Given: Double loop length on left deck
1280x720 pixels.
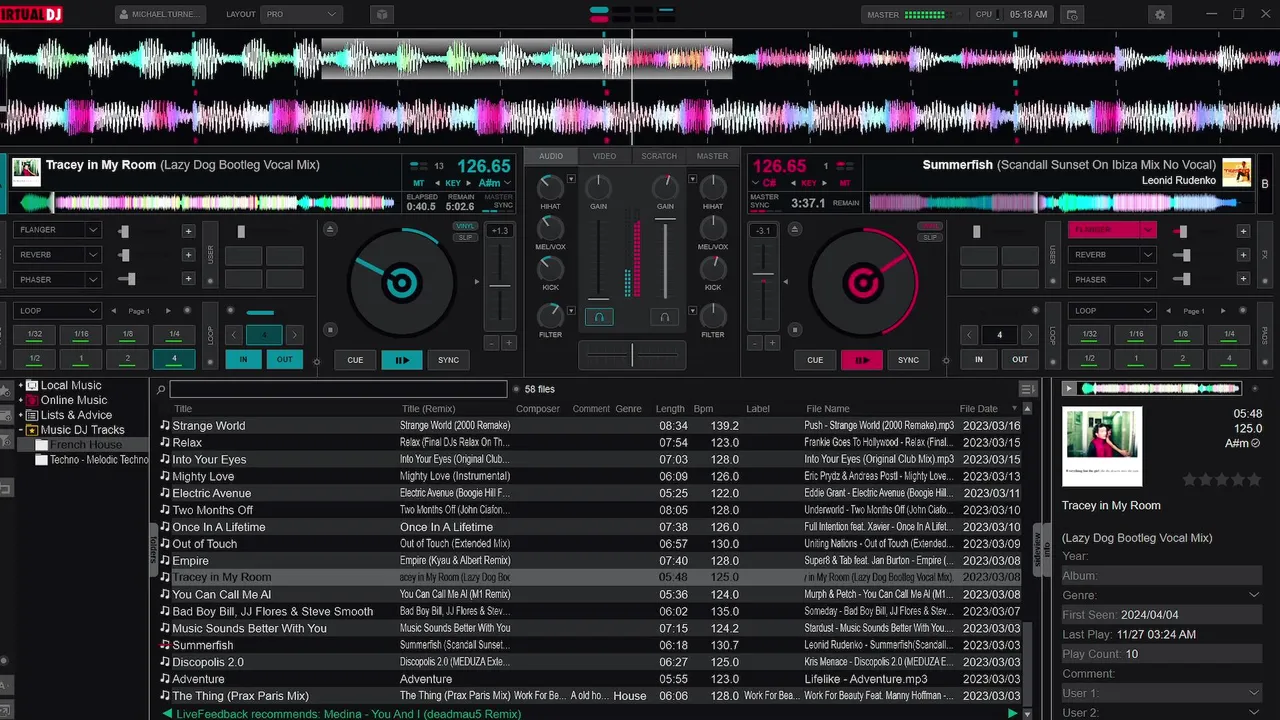Looking at the screenshot, I should 294,335.
